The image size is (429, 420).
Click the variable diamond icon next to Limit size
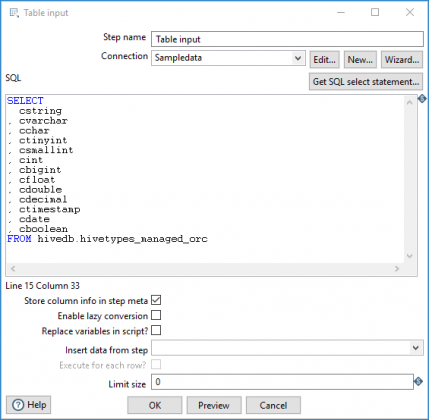418,381
